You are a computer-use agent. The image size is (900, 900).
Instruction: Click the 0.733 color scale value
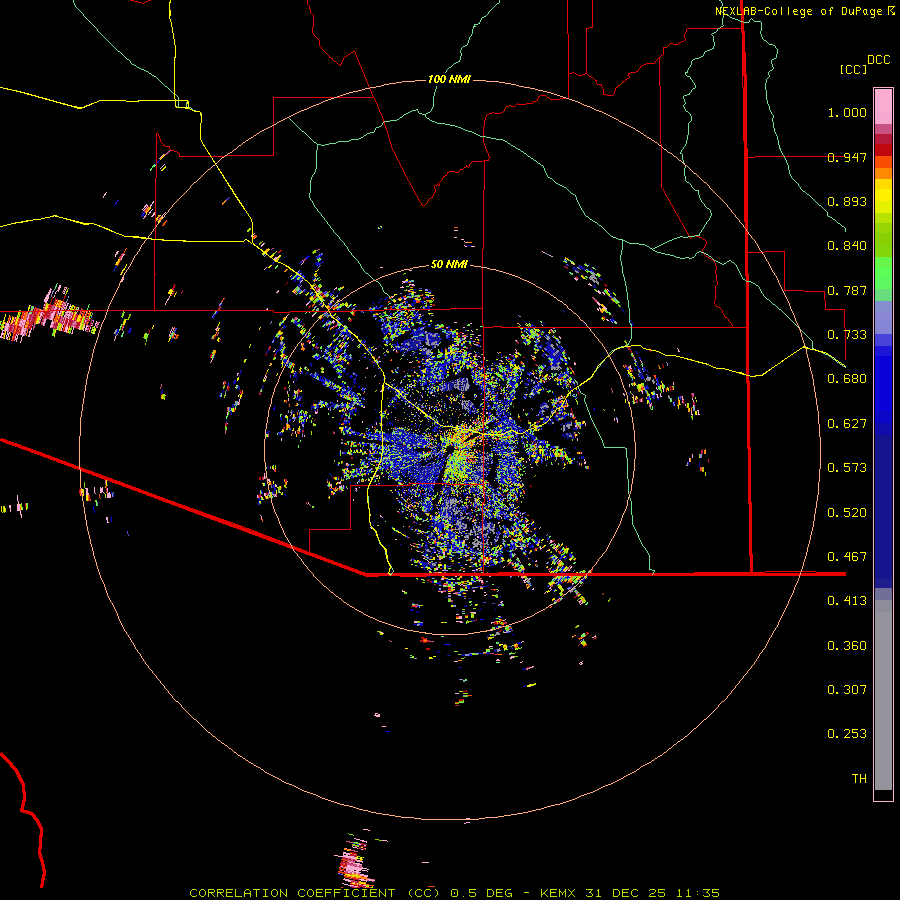847,335
